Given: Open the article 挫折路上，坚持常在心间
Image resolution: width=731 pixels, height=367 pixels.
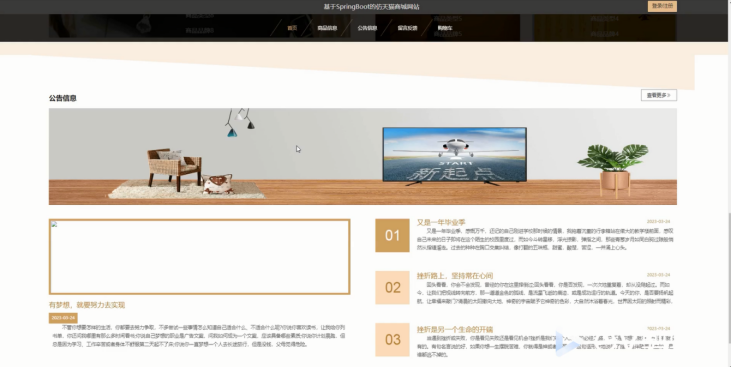Looking at the screenshot, I should 455,276.
